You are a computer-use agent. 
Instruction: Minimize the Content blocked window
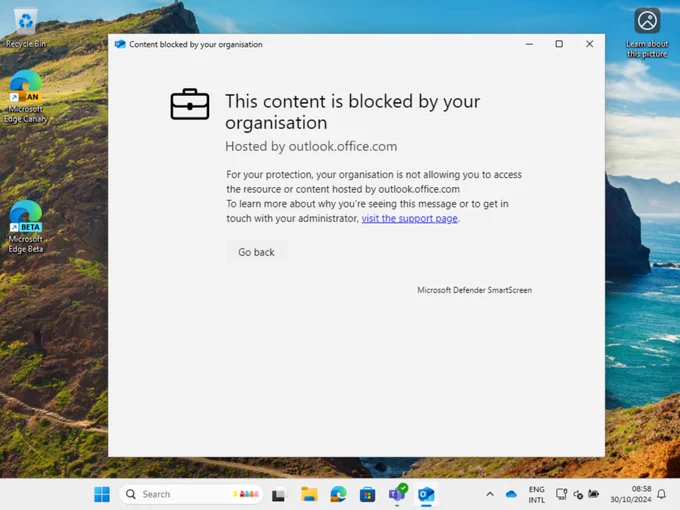tap(529, 44)
